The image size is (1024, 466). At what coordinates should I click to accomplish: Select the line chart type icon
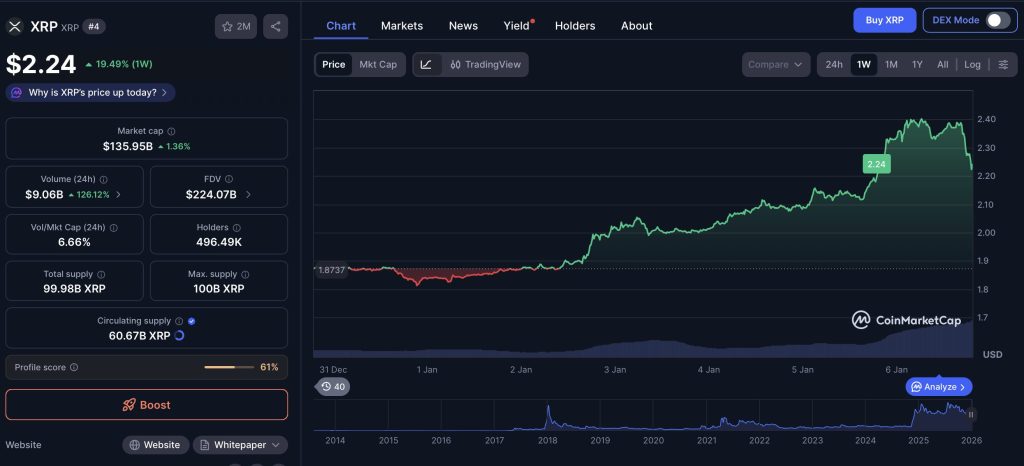click(x=426, y=65)
